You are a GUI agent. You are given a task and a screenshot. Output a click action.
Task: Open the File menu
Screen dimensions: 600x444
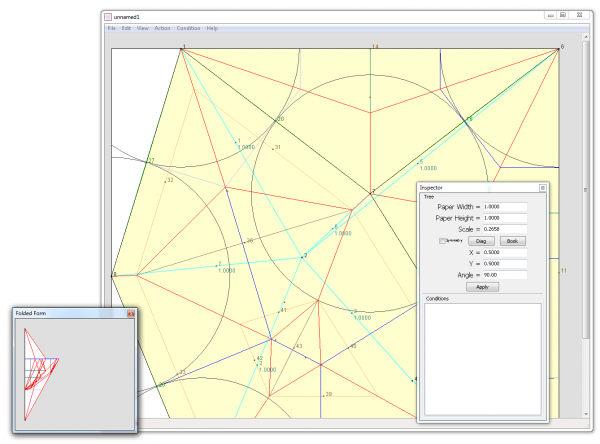point(112,28)
